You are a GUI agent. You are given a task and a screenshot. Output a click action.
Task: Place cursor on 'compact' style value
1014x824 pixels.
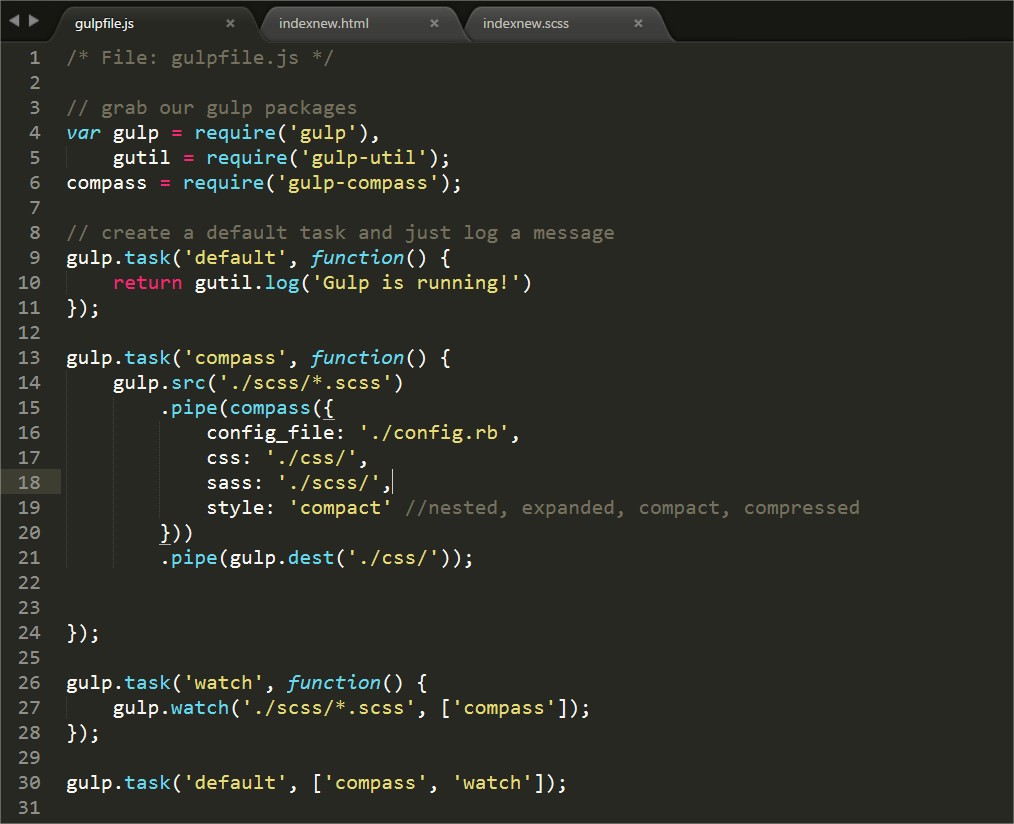click(x=341, y=508)
